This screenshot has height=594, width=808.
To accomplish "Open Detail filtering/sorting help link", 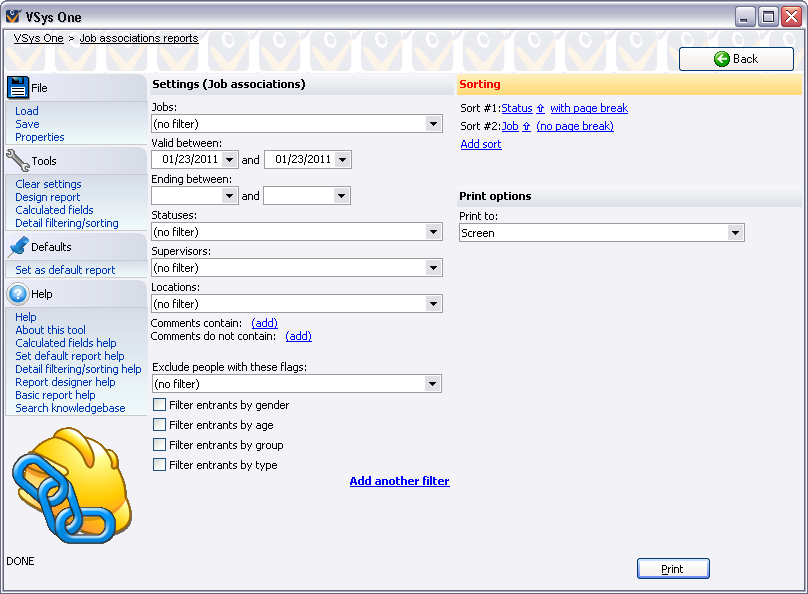I will [78, 369].
